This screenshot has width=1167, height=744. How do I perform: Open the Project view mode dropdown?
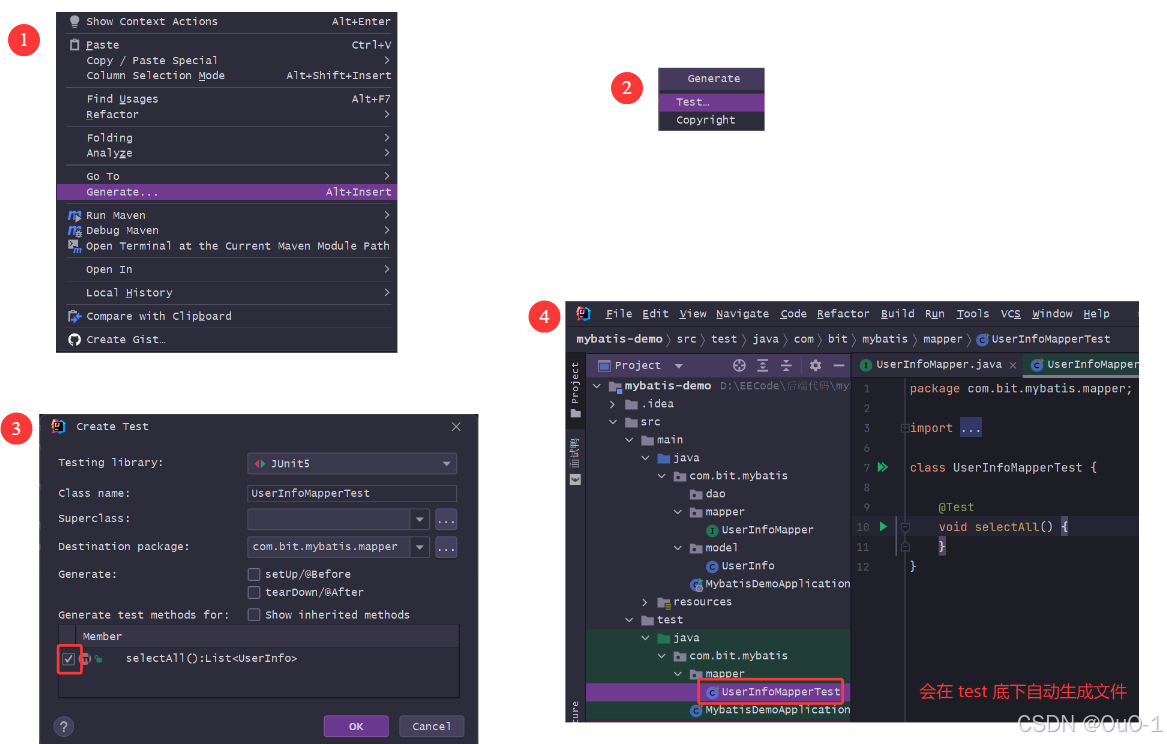(x=679, y=366)
